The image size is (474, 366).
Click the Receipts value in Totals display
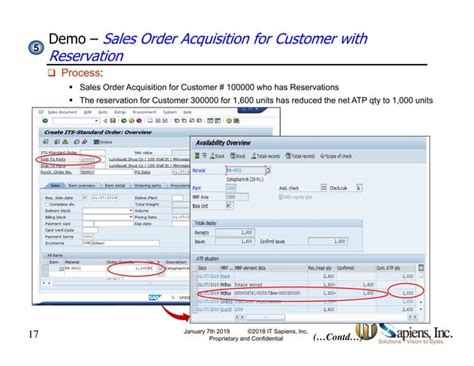235,232
